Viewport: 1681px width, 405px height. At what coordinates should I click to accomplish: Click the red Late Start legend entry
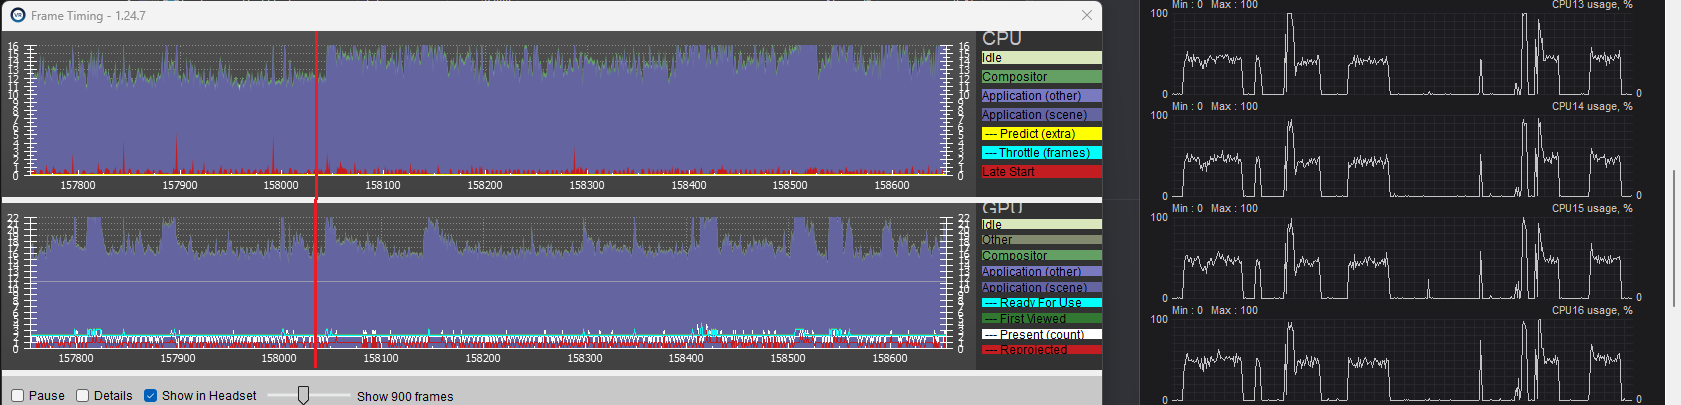(1041, 172)
